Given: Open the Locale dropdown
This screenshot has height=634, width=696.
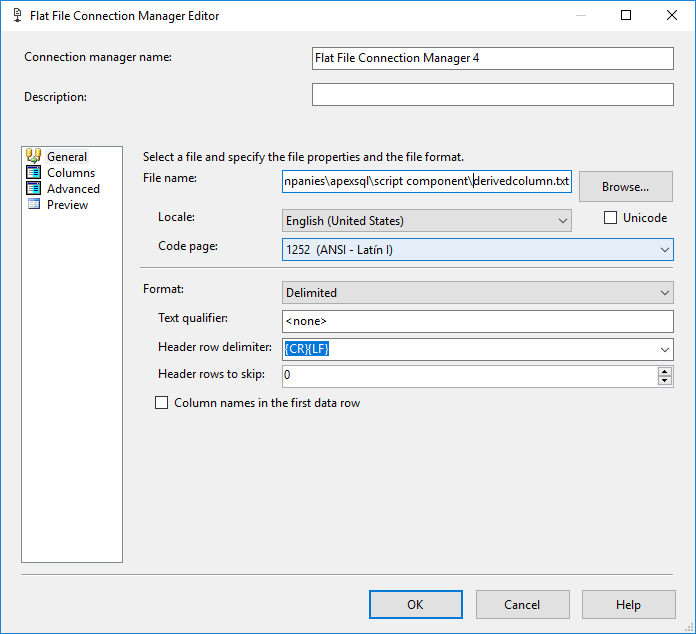Looking at the screenshot, I should click(561, 220).
